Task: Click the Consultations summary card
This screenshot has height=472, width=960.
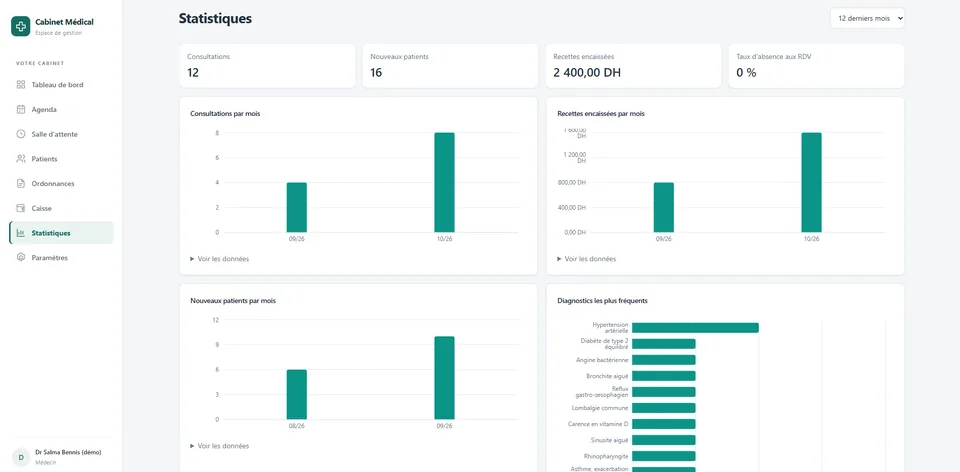Action: click(x=267, y=66)
